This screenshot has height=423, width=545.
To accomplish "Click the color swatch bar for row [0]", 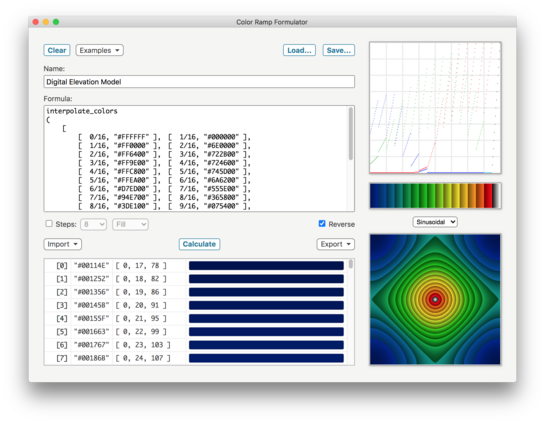I will 266,266.
